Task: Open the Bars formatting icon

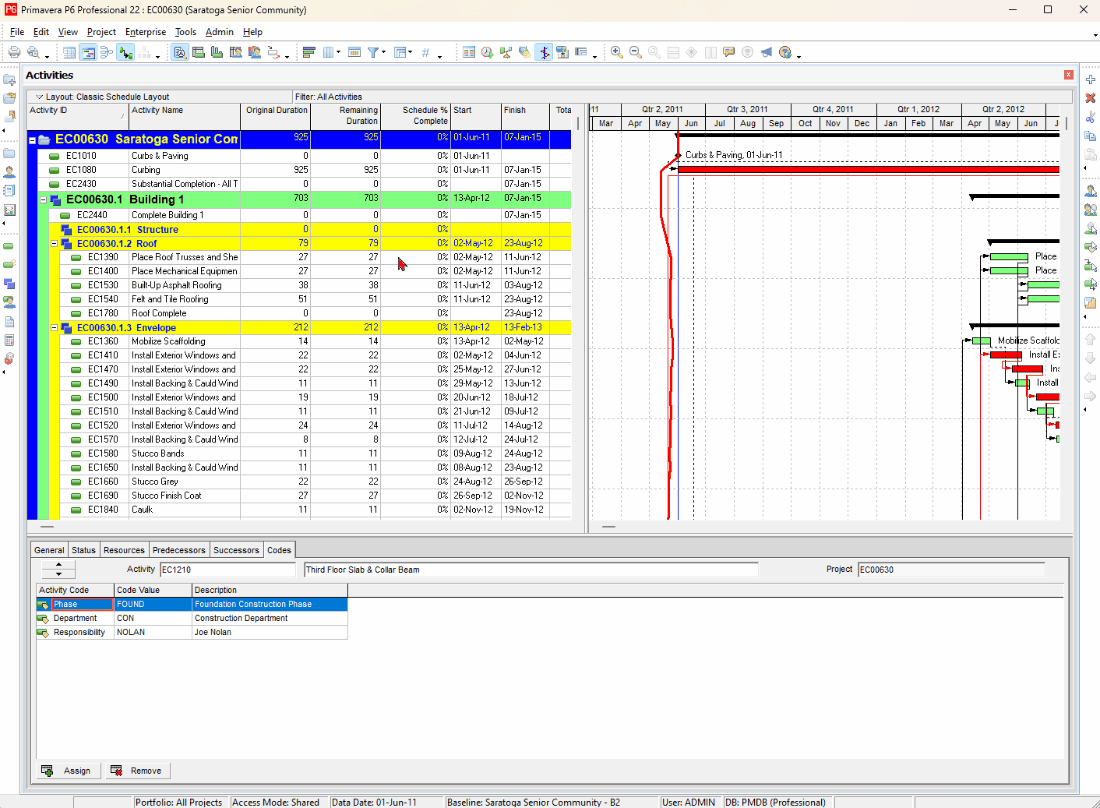Action: click(x=309, y=53)
